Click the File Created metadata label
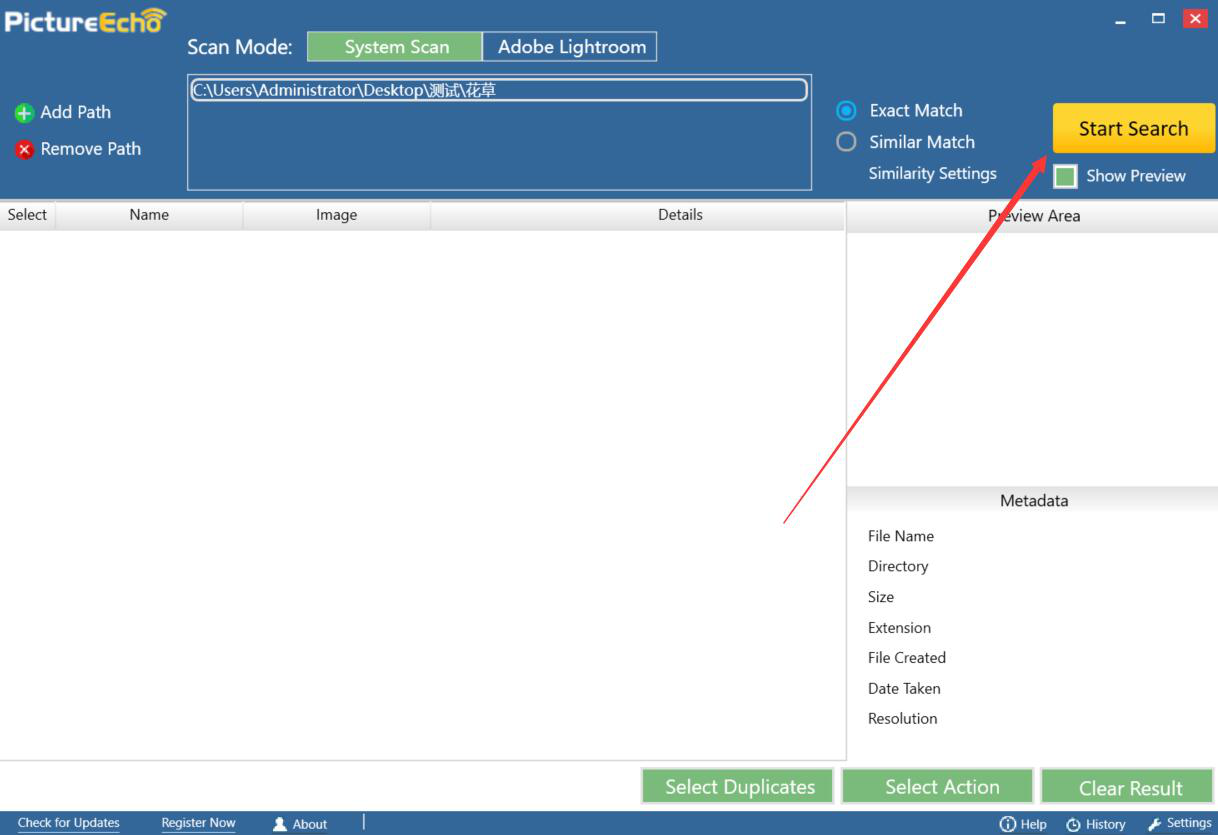Viewport: 1218px width, 835px height. point(907,657)
